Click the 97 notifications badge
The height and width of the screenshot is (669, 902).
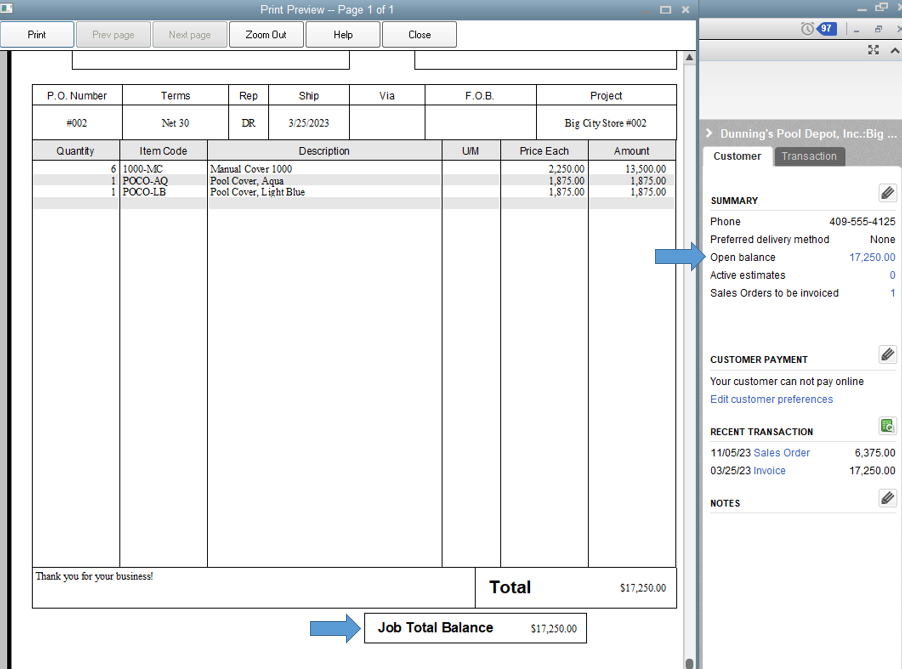(827, 29)
